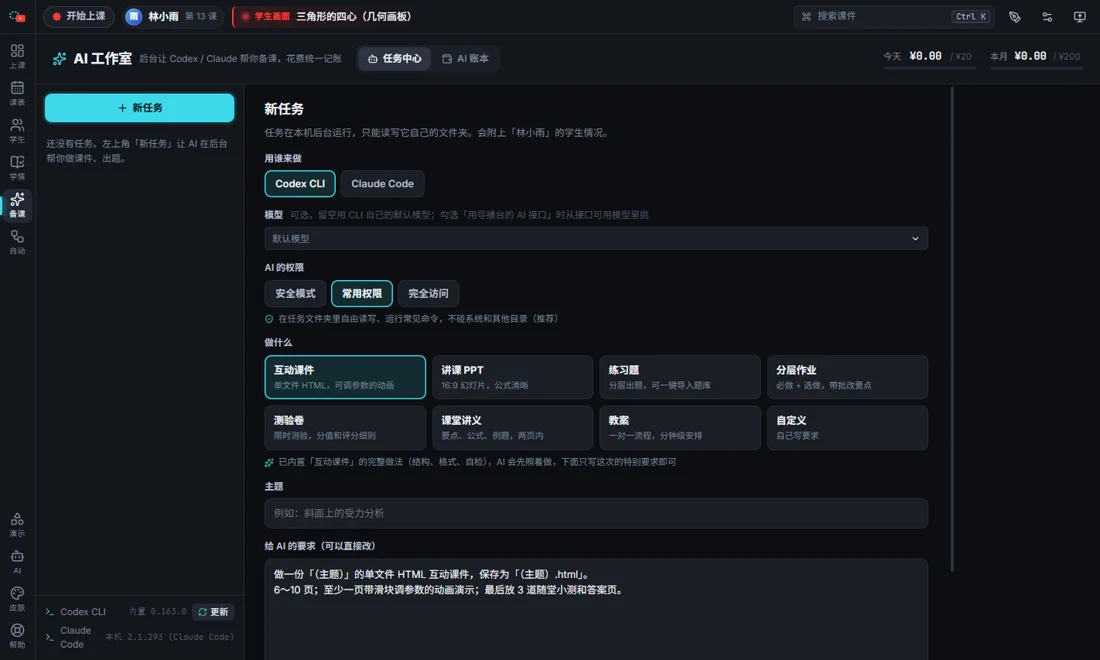Open the 学情 book sidebar icon
The height and width of the screenshot is (660, 1100).
point(17,167)
